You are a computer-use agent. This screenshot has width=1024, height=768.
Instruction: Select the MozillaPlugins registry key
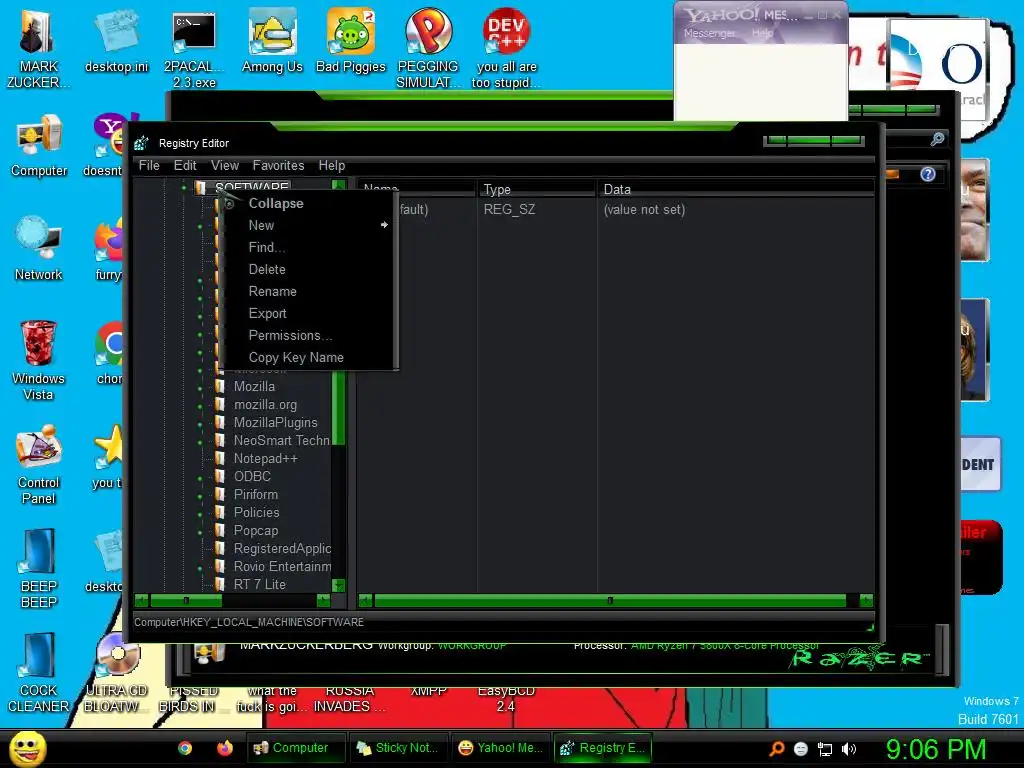click(276, 423)
